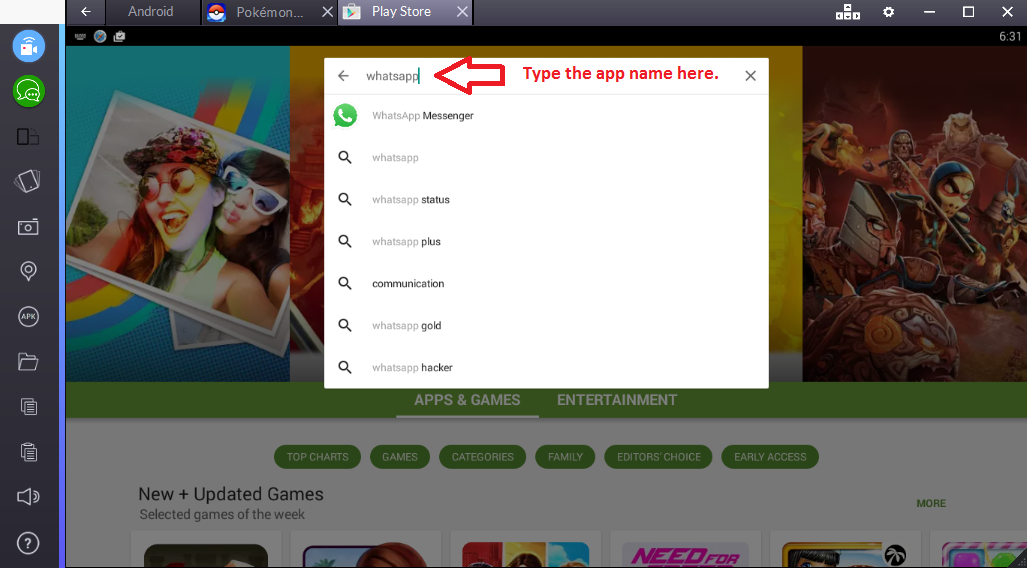
Task: Click the location pin sidebar icon
Action: (28, 271)
